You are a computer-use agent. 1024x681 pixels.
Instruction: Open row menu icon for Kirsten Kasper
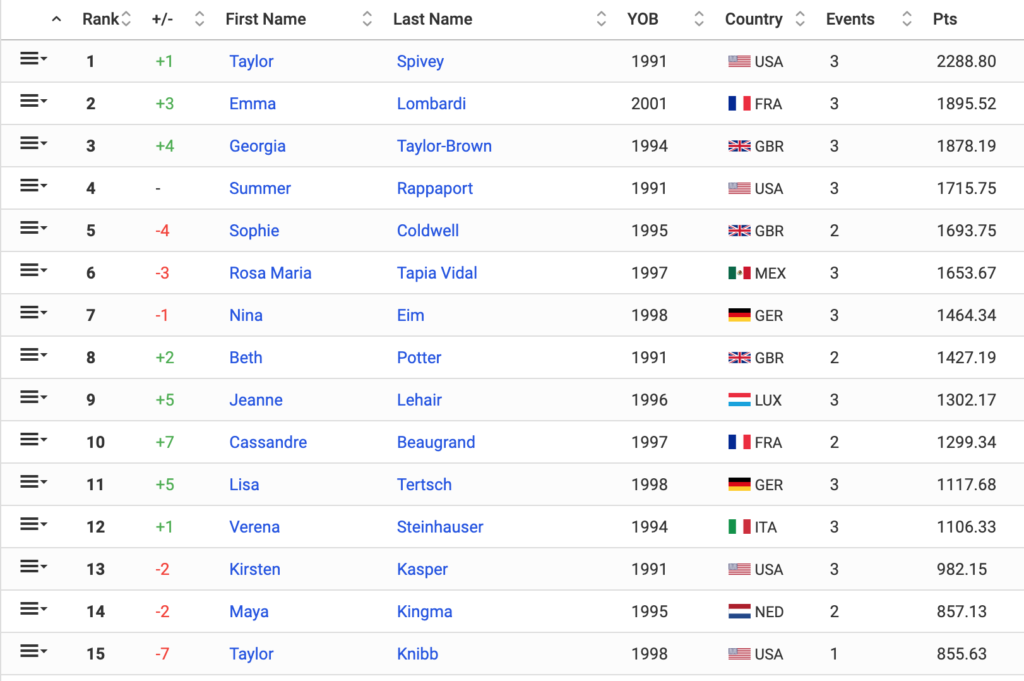coord(33,567)
